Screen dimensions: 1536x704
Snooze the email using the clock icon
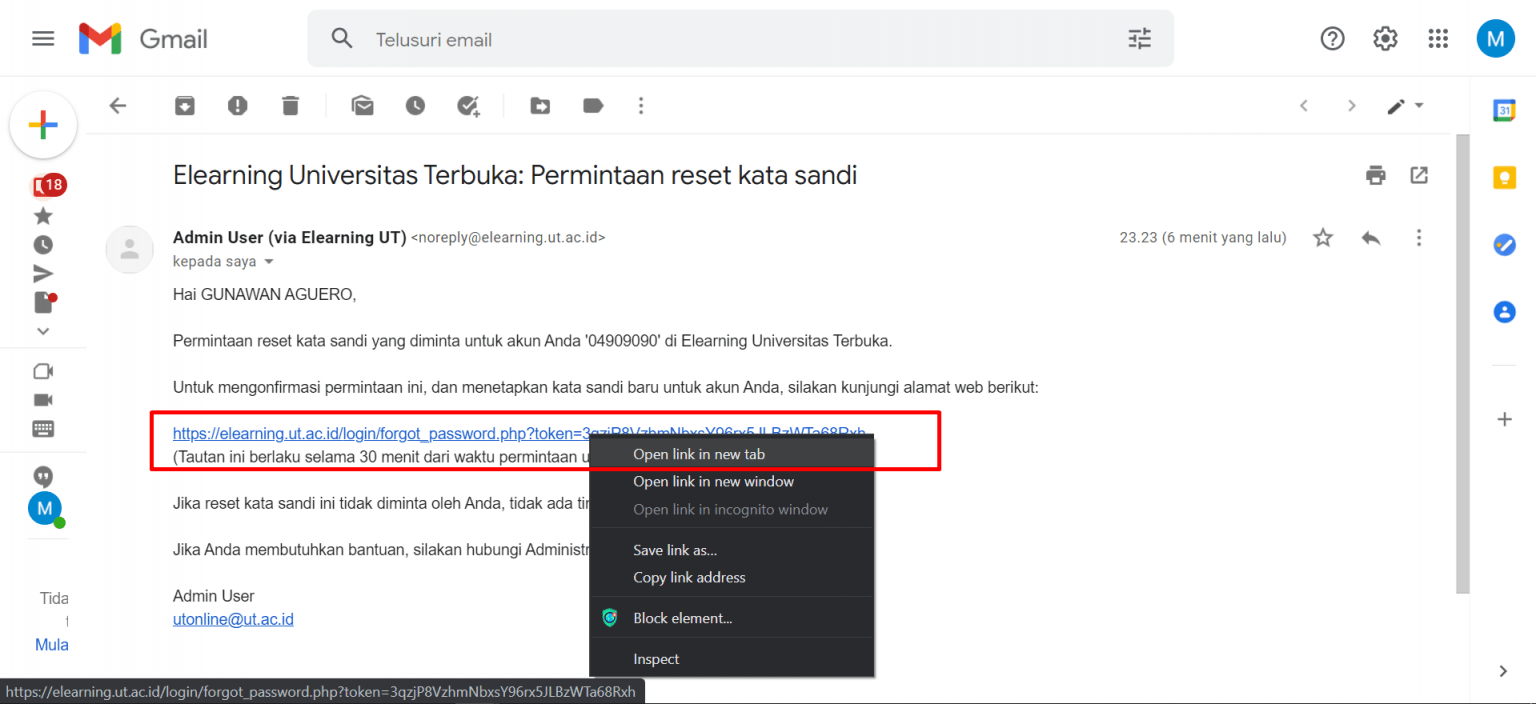tap(415, 105)
